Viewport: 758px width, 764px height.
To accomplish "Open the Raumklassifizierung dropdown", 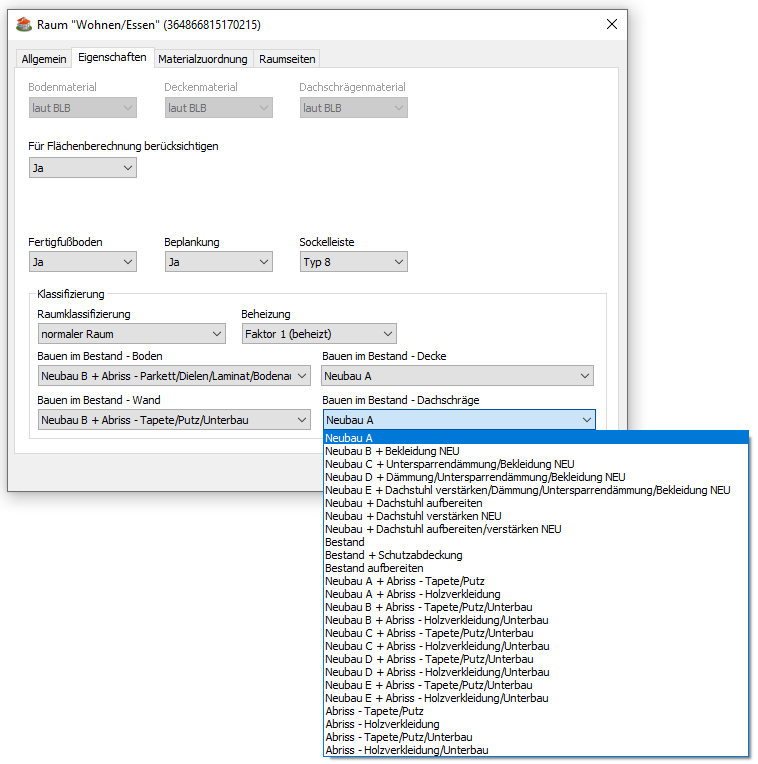I will coord(132,334).
